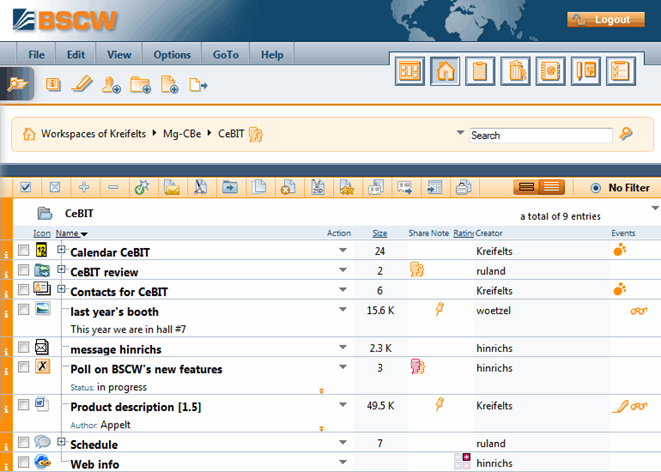Open the Options menu
The height and width of the screenshot is (472, 661).
click(x=172, y=55)
